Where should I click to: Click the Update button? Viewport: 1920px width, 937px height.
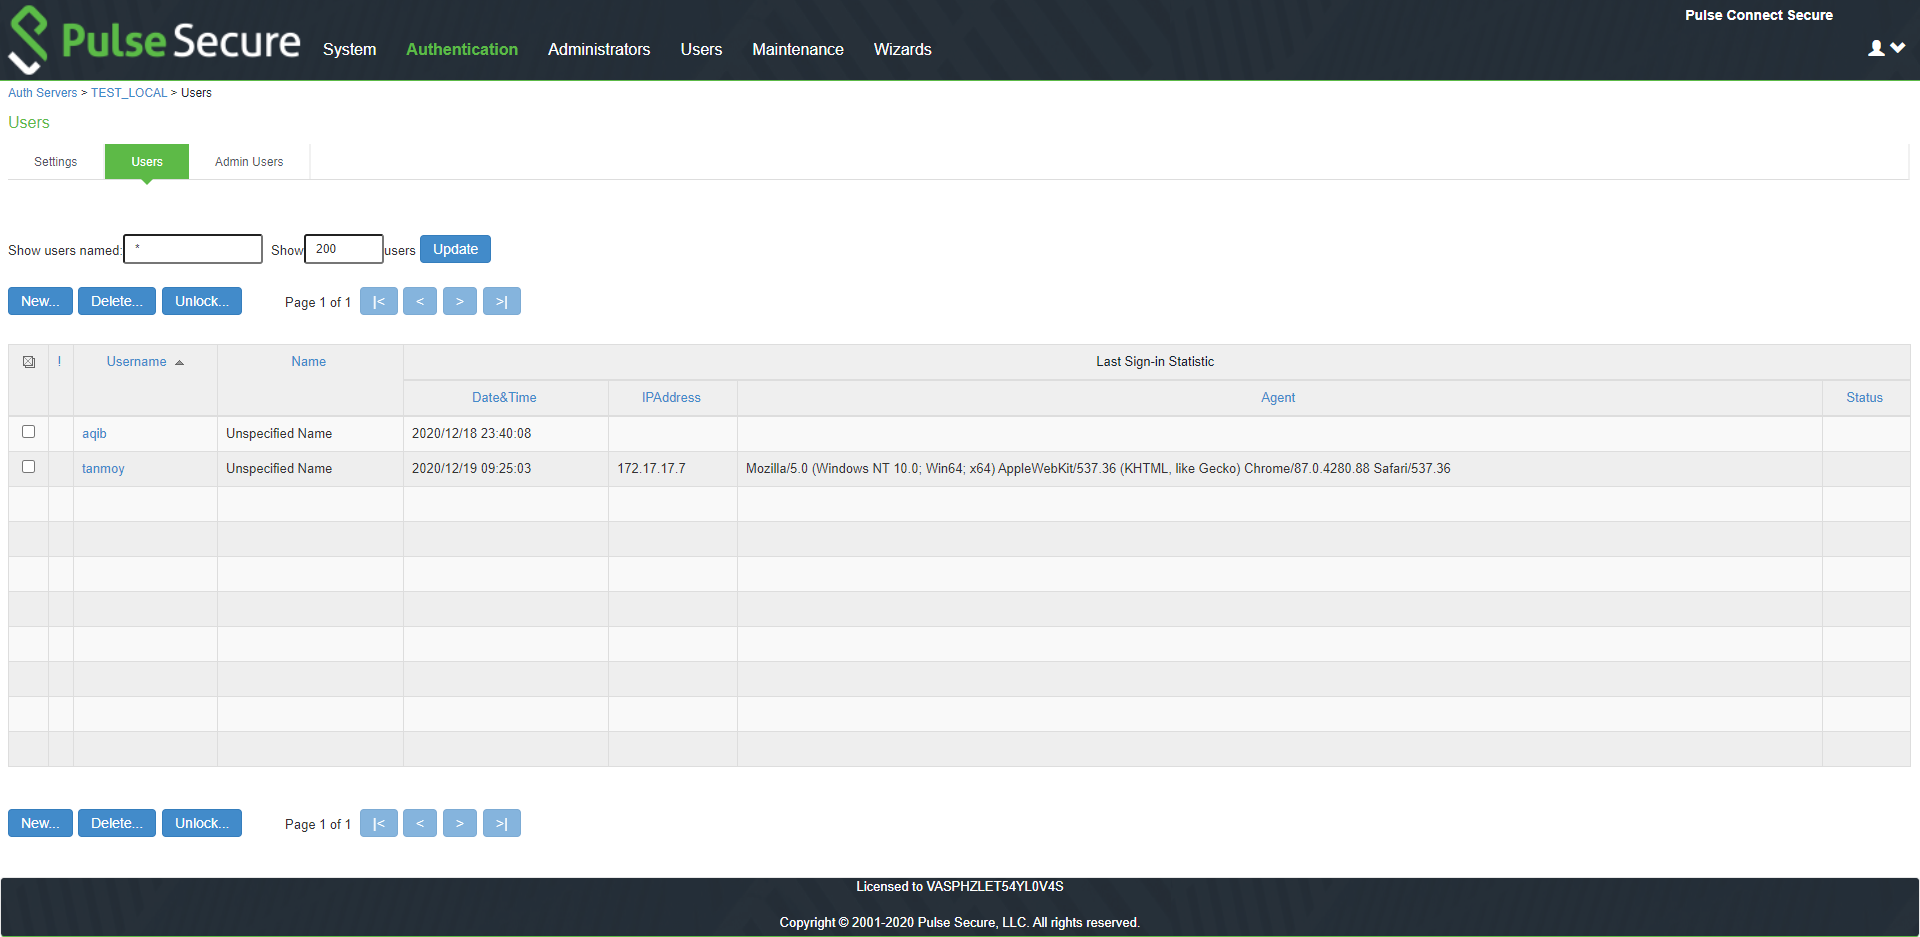click(455, 249)
